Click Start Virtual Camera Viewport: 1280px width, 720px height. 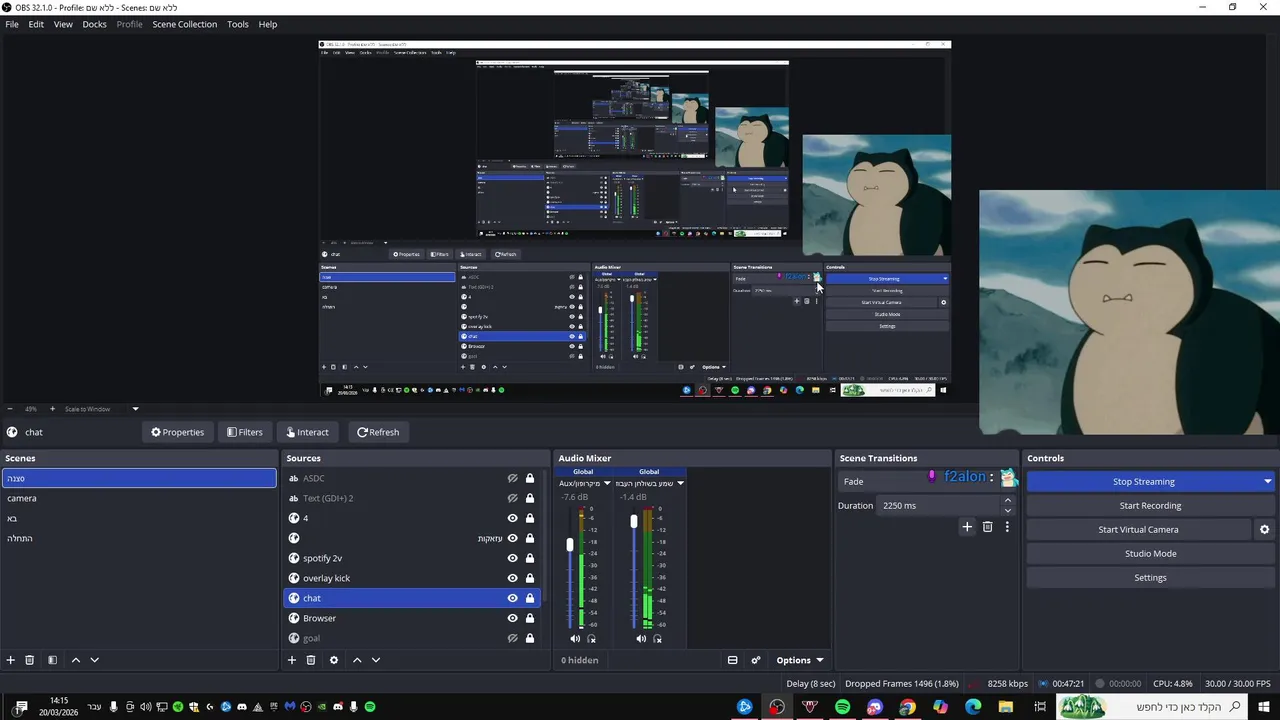[1138, 530]
